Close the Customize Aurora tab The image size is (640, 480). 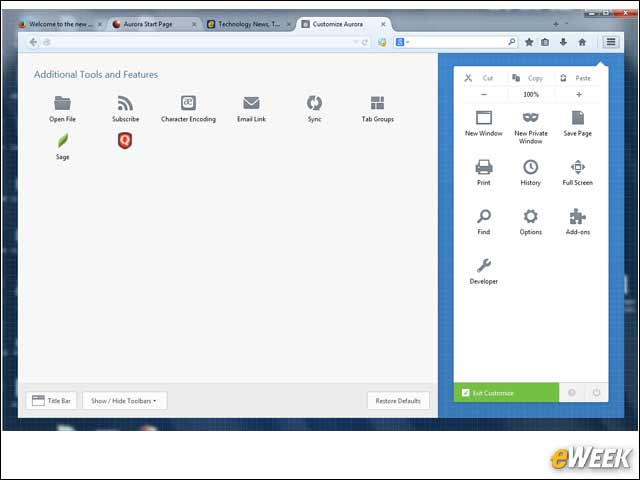pyautogui.click(x=383, y=24)
